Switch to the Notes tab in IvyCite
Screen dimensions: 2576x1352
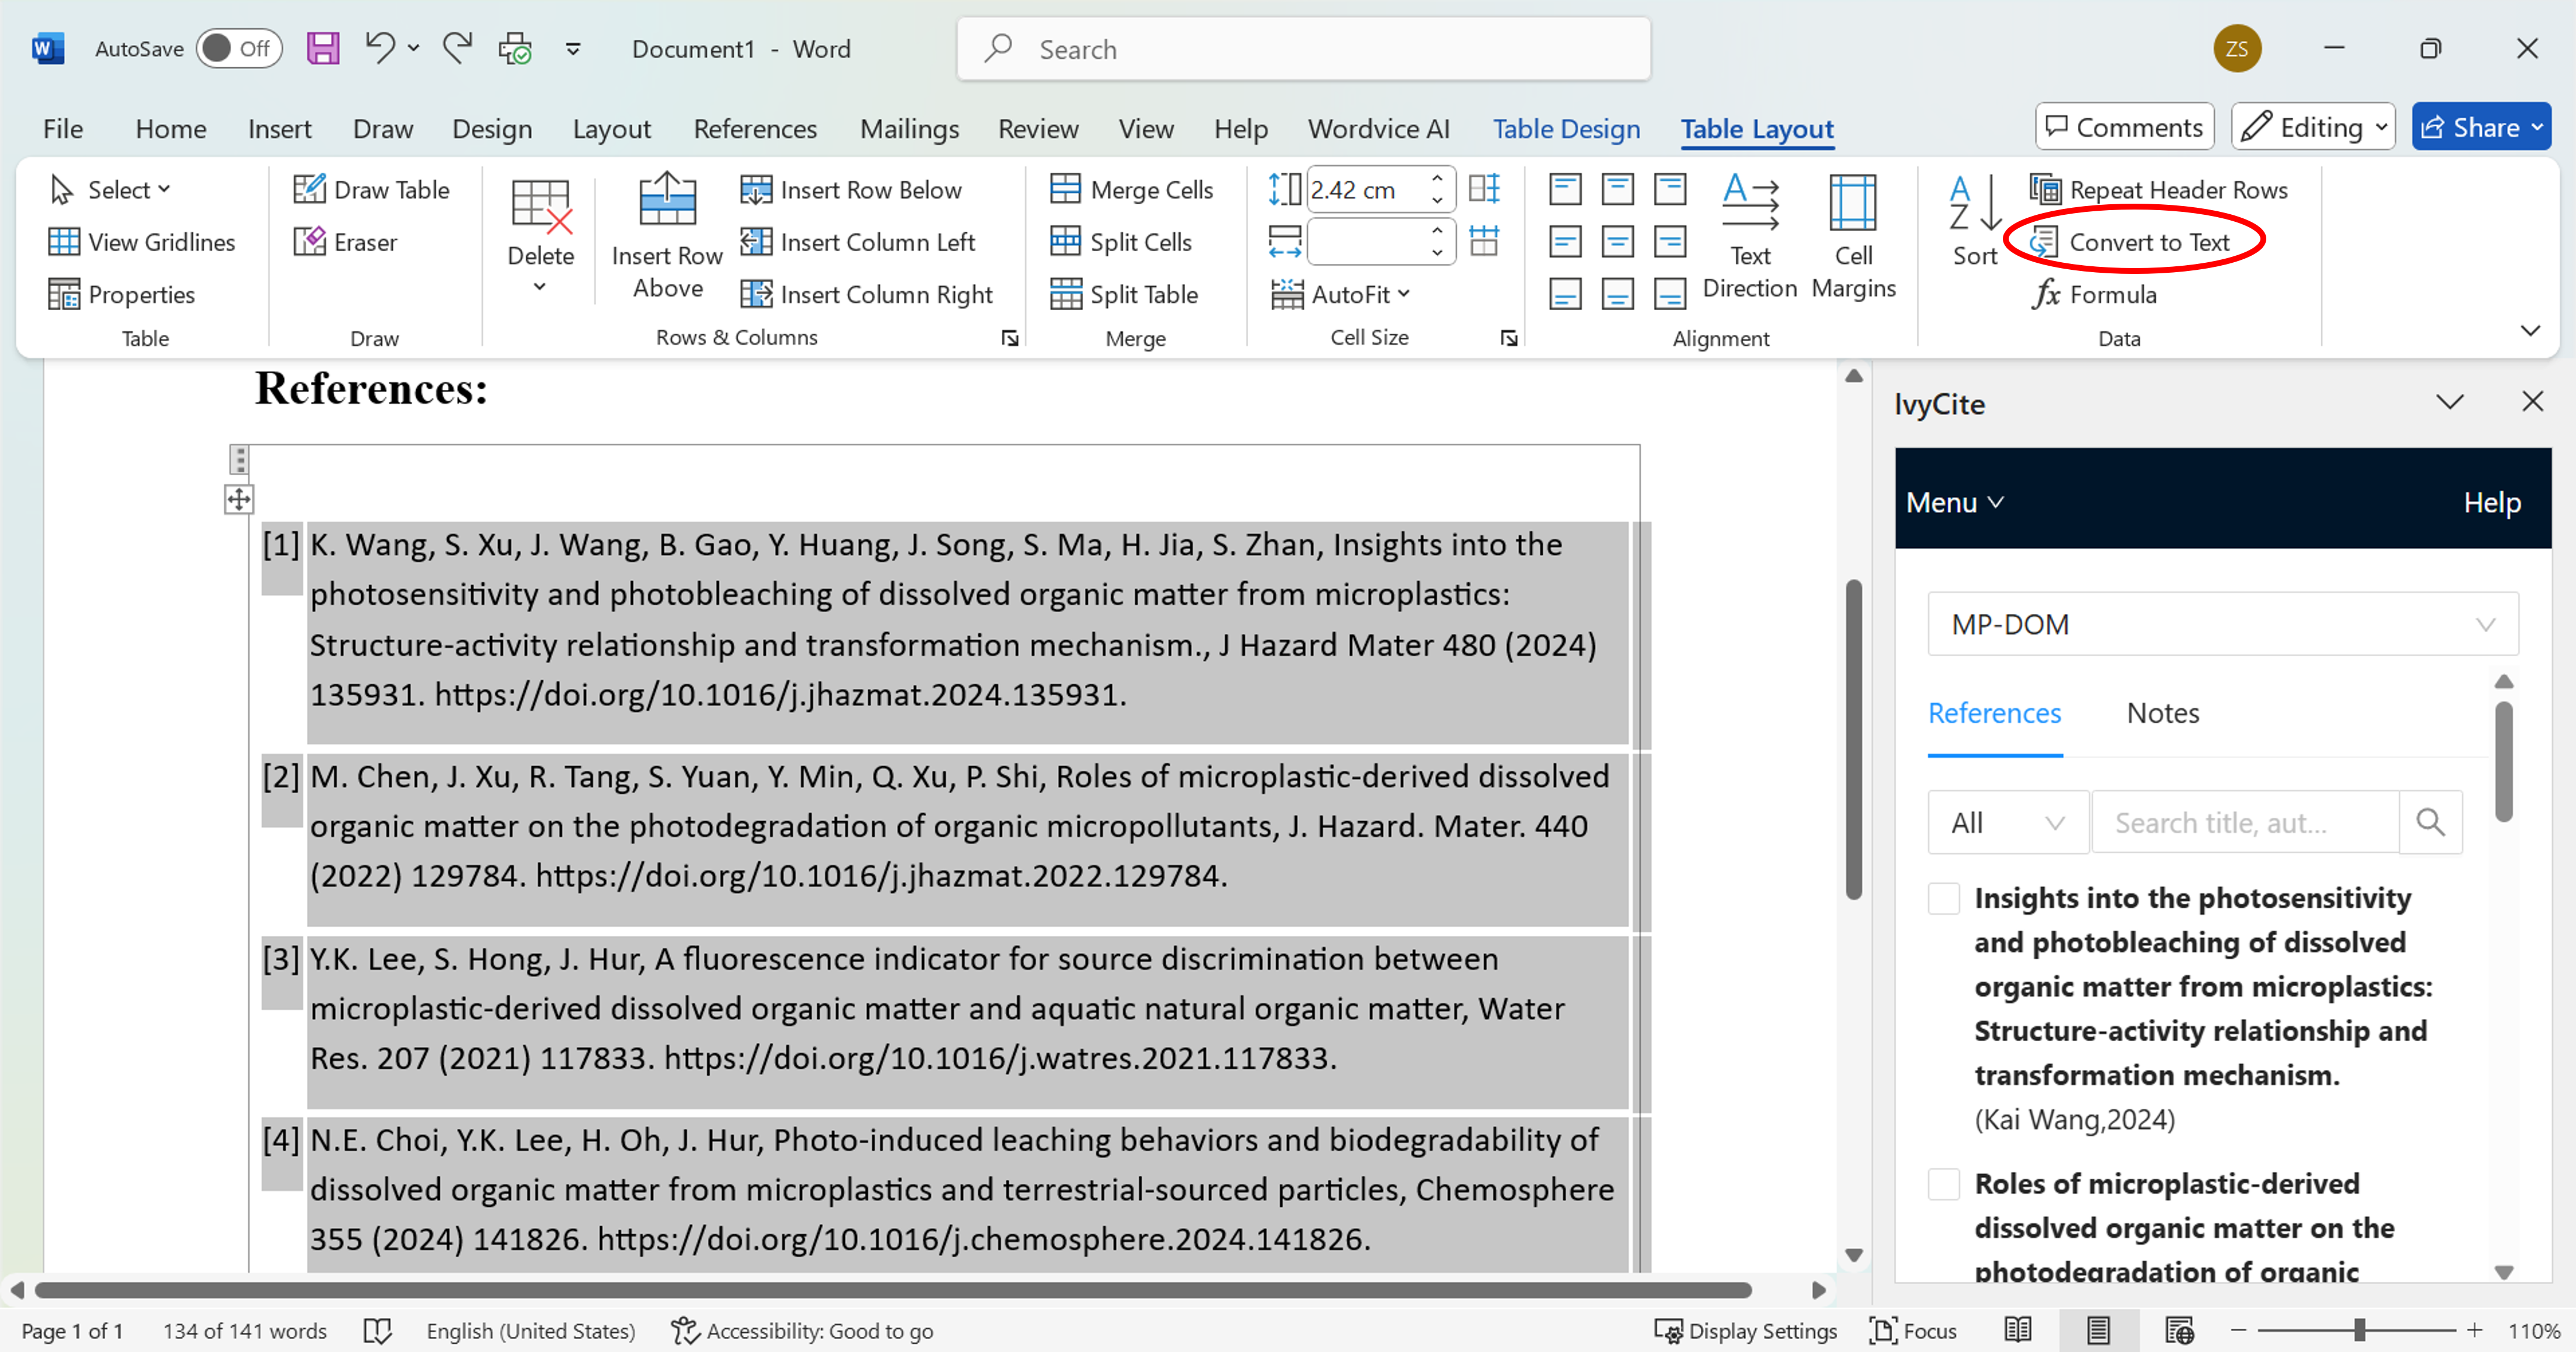[x=2162, y=713]
